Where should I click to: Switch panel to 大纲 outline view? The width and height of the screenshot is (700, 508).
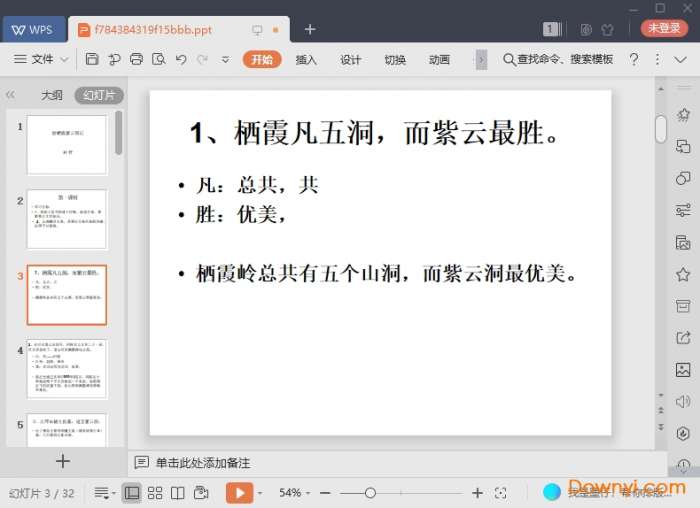click(52, 96)
